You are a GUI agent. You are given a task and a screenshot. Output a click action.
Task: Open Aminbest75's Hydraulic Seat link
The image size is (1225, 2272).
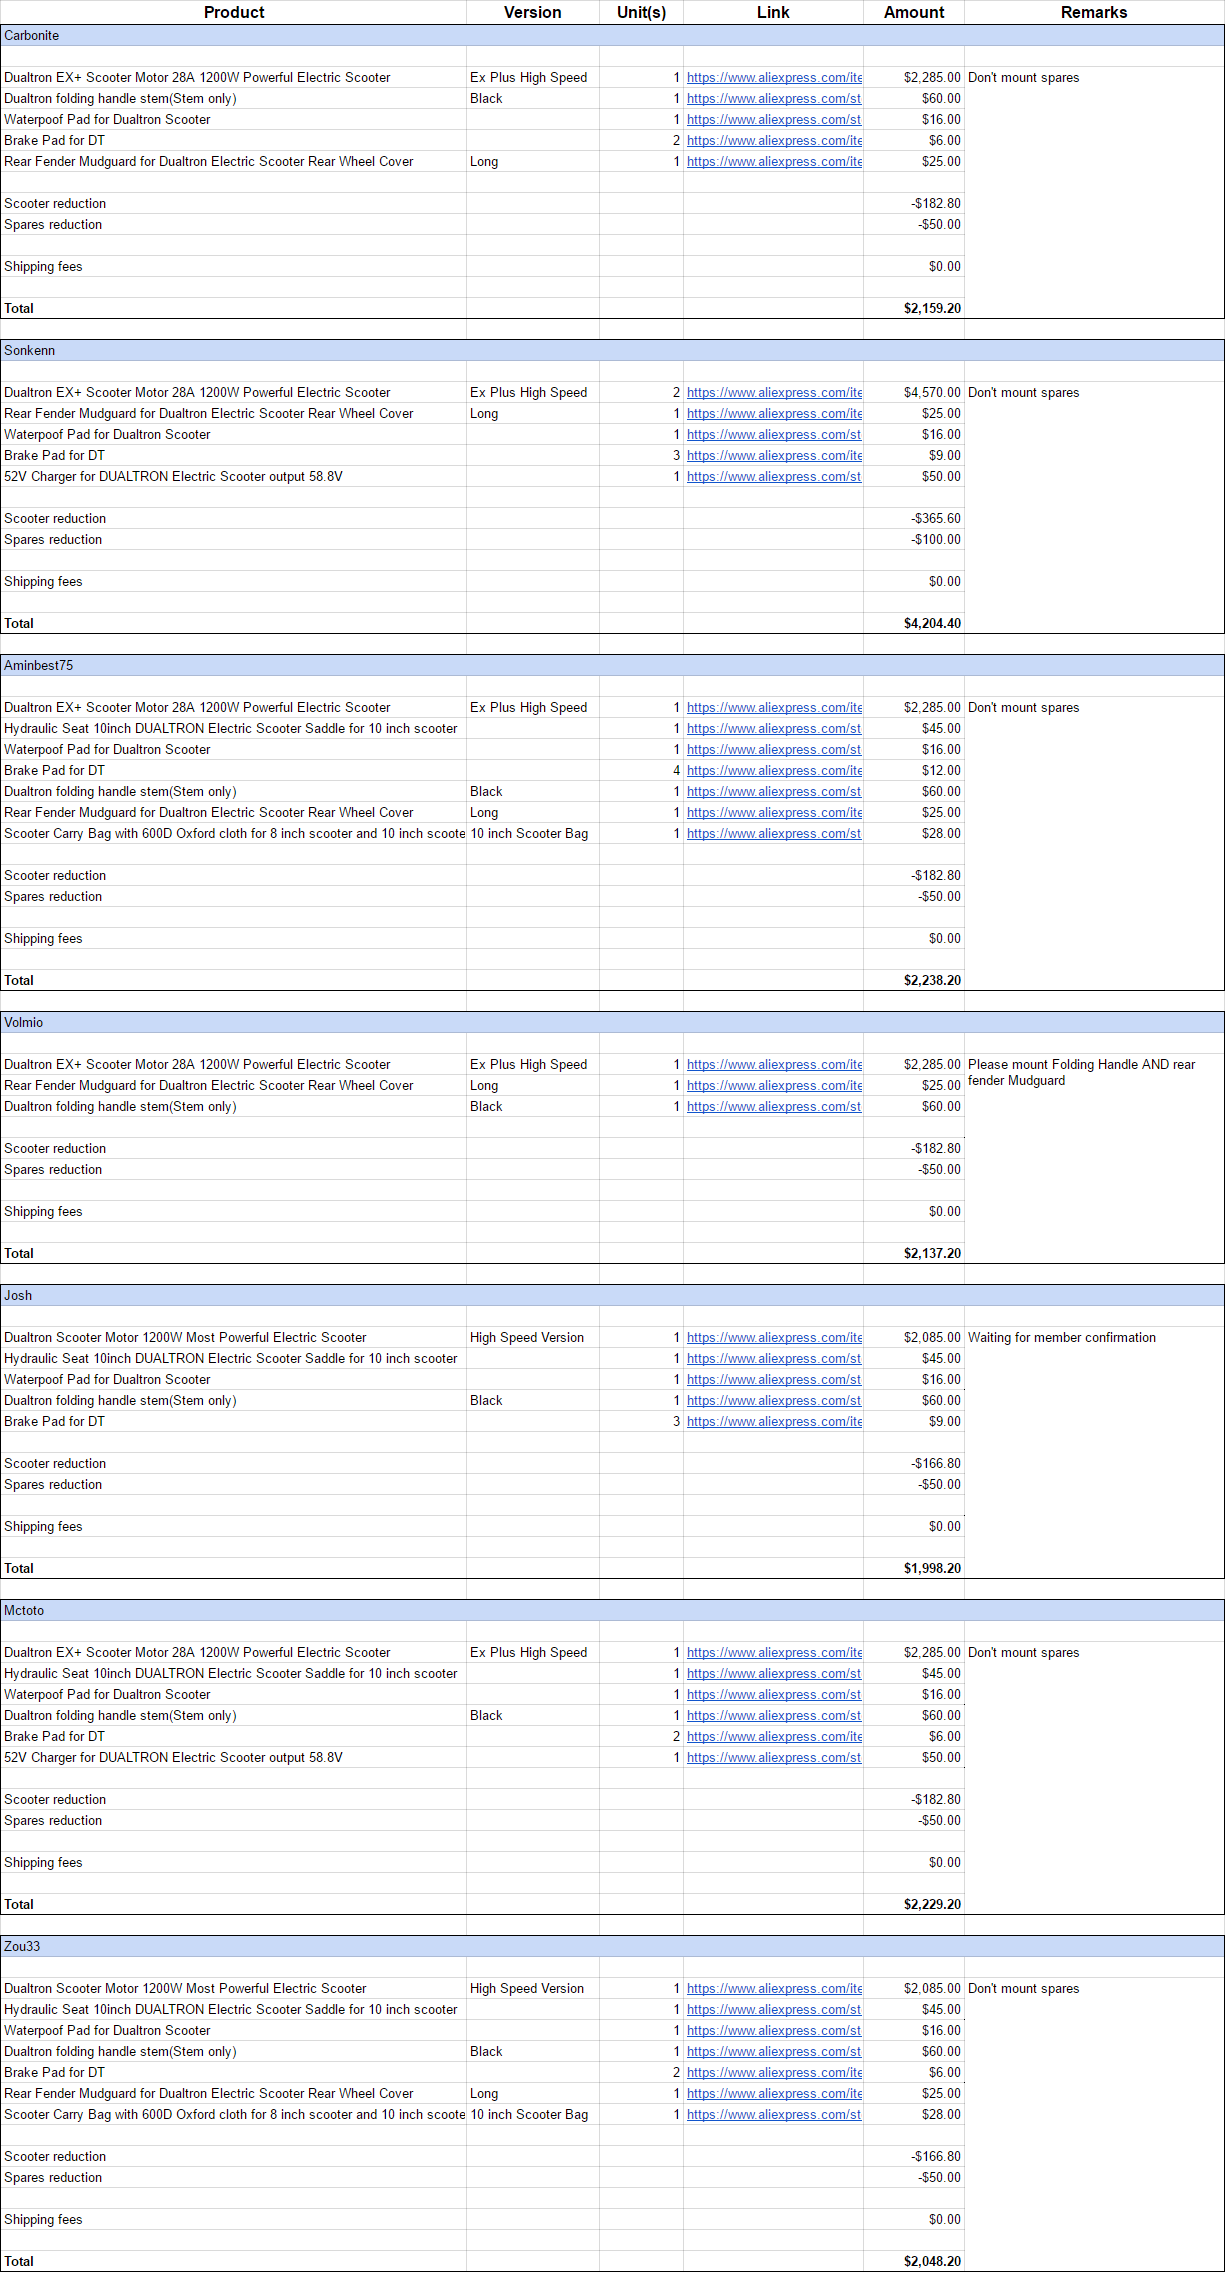pos(774,729)
